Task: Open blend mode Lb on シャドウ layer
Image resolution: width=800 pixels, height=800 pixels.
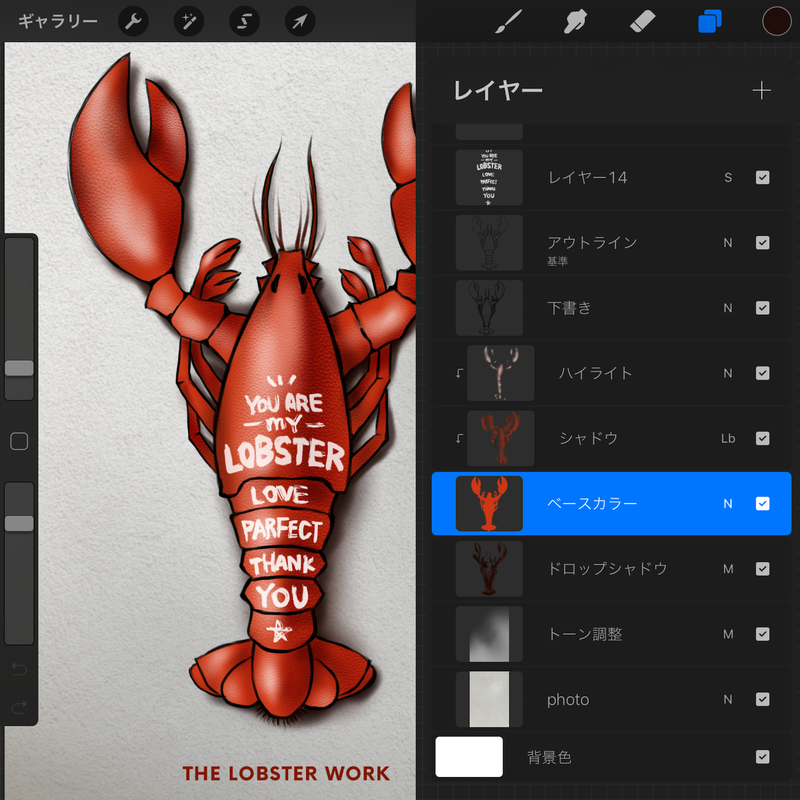Action: point(728,438)
